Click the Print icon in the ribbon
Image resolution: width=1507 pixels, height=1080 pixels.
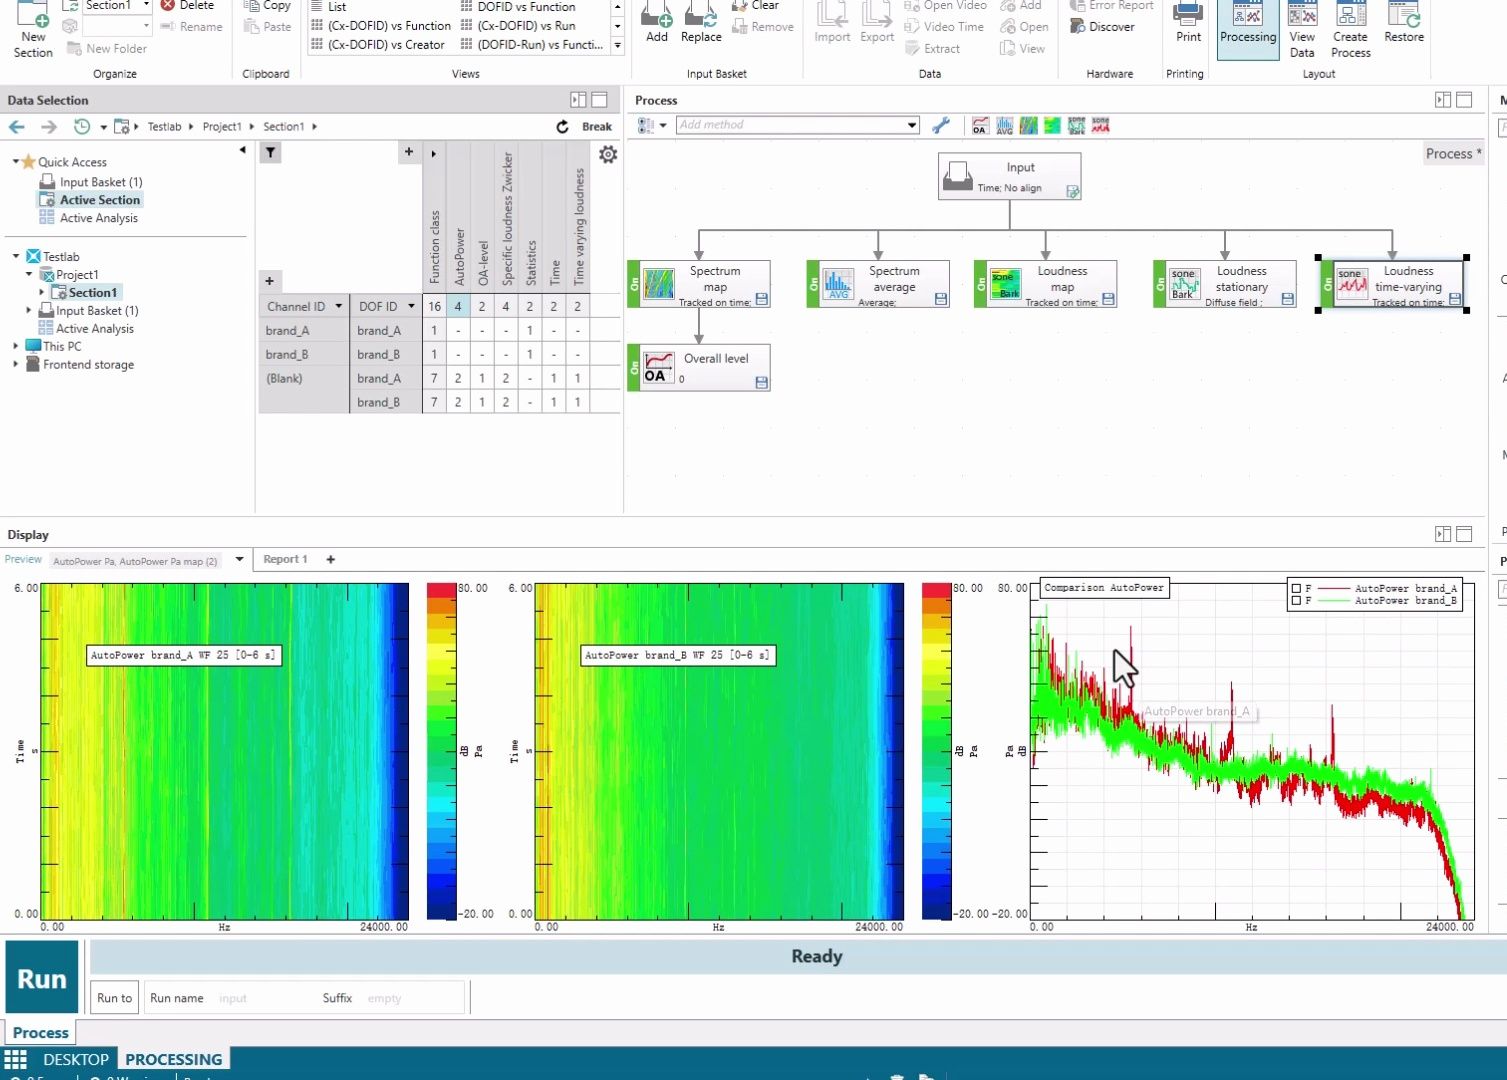(1188, 23)
